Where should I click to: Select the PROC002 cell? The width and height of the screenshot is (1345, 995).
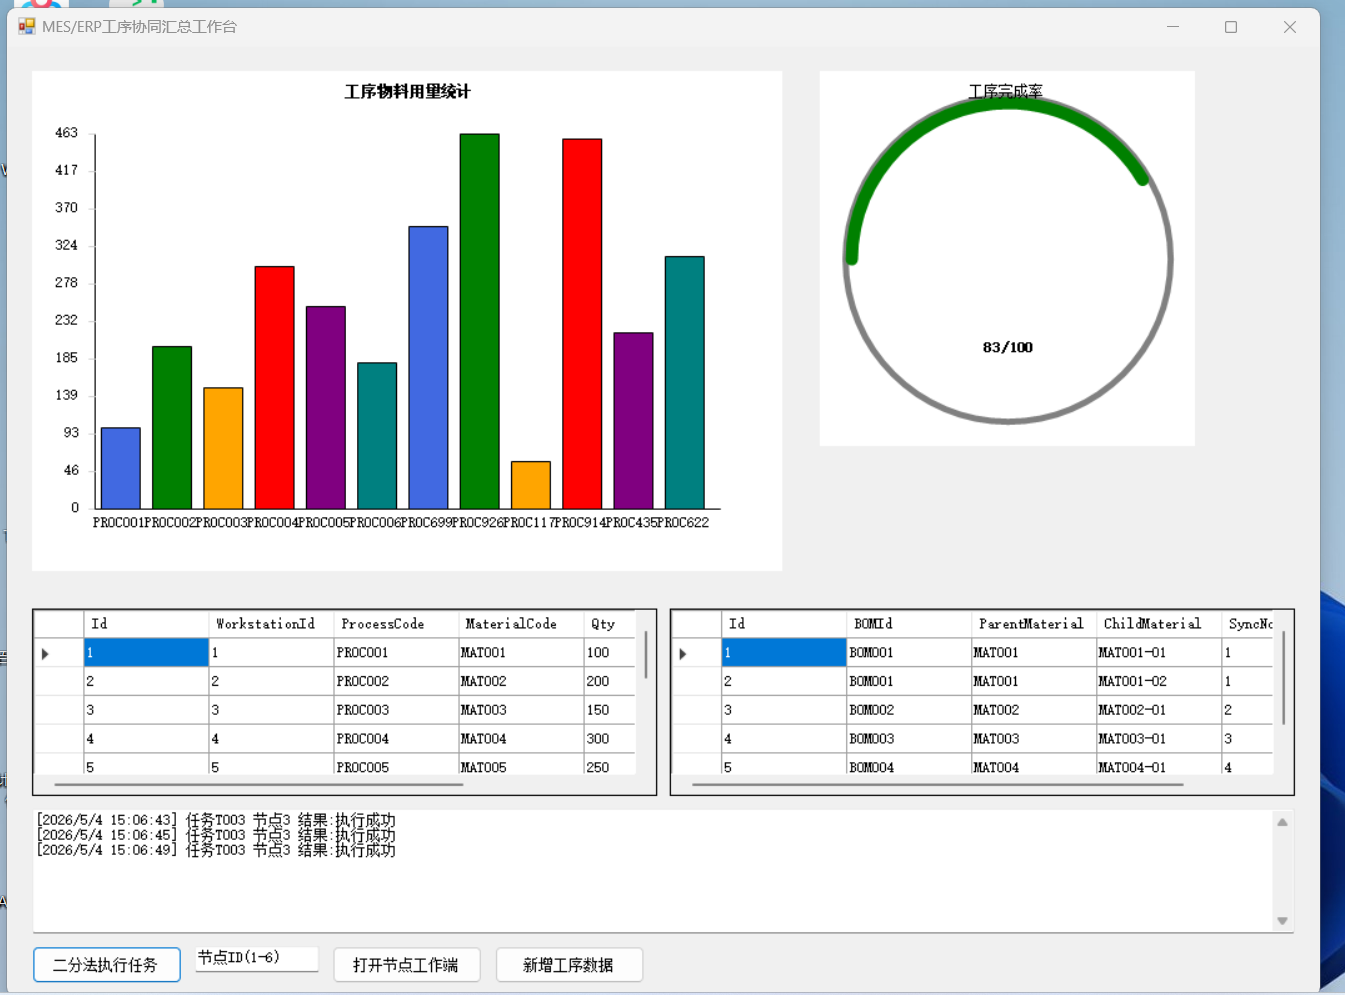tap(396, 682)
